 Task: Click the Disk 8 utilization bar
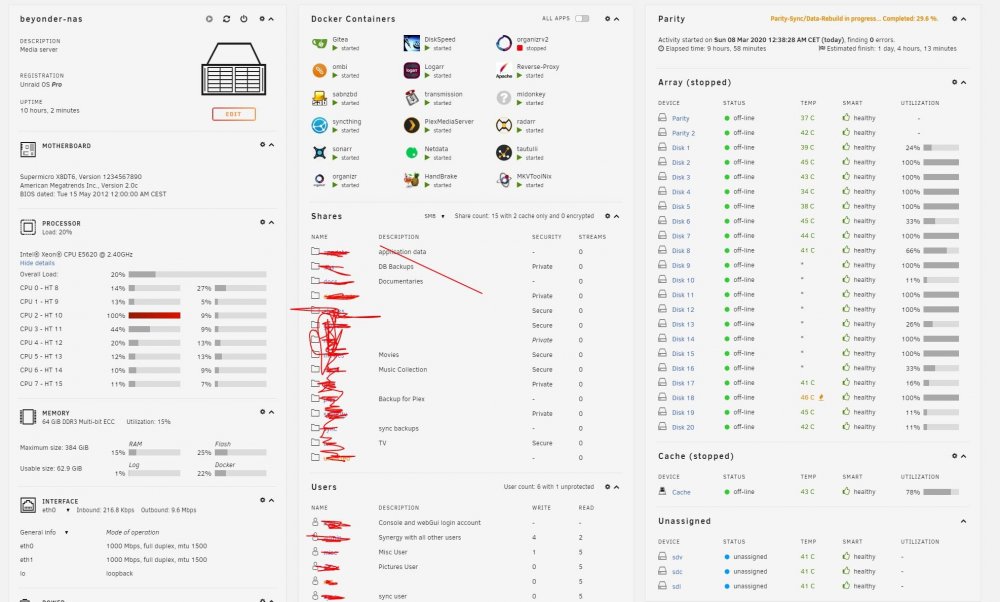pyautogui.click(x=941, y=251)
